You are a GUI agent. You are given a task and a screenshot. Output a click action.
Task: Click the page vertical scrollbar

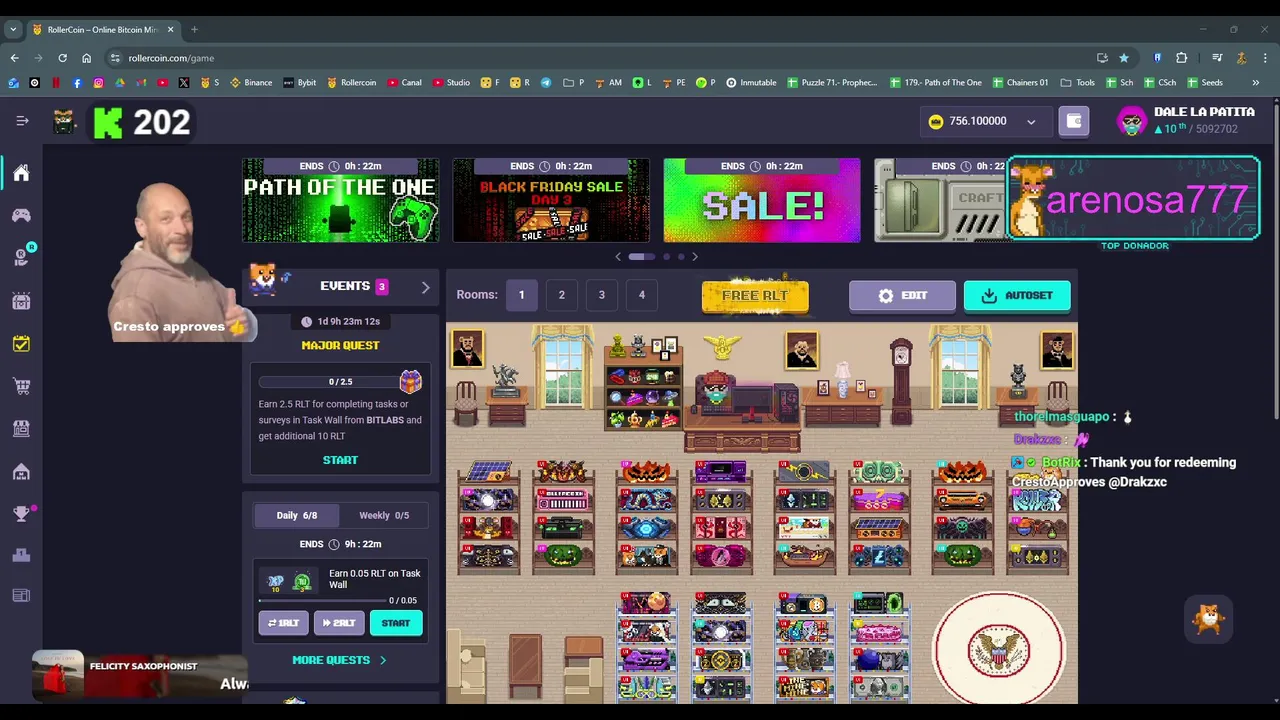coord(1275,260)
